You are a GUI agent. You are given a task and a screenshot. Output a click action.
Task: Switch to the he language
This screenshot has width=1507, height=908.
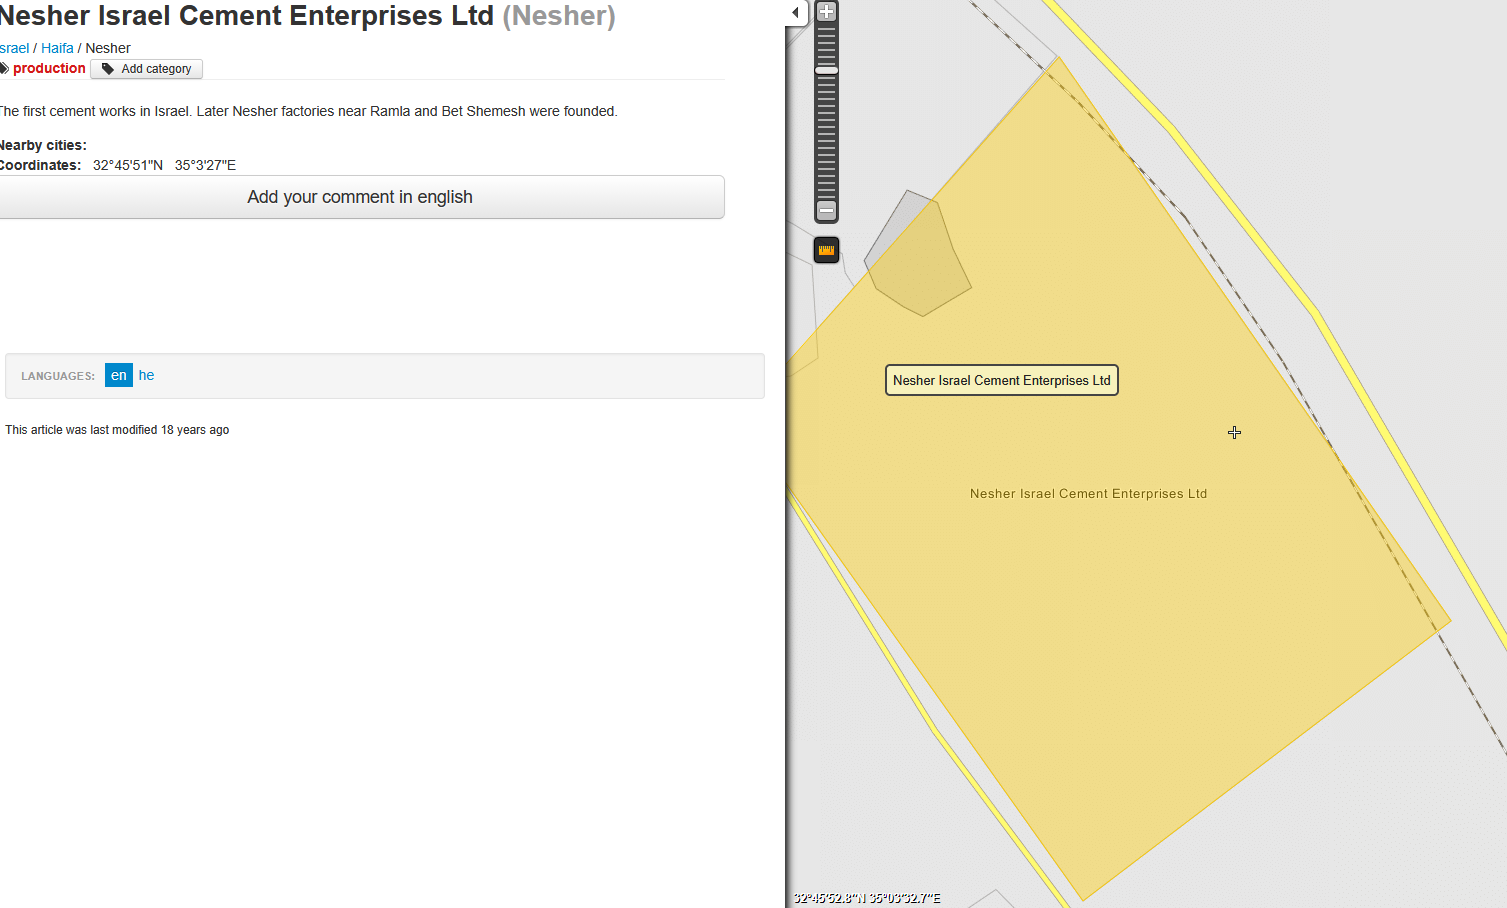(146, 375)
